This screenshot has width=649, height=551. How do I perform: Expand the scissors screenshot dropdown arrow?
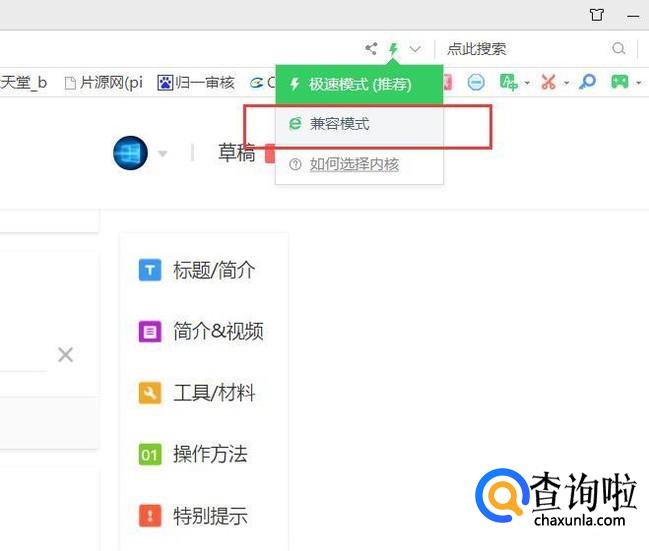click(x=566, y=83)
